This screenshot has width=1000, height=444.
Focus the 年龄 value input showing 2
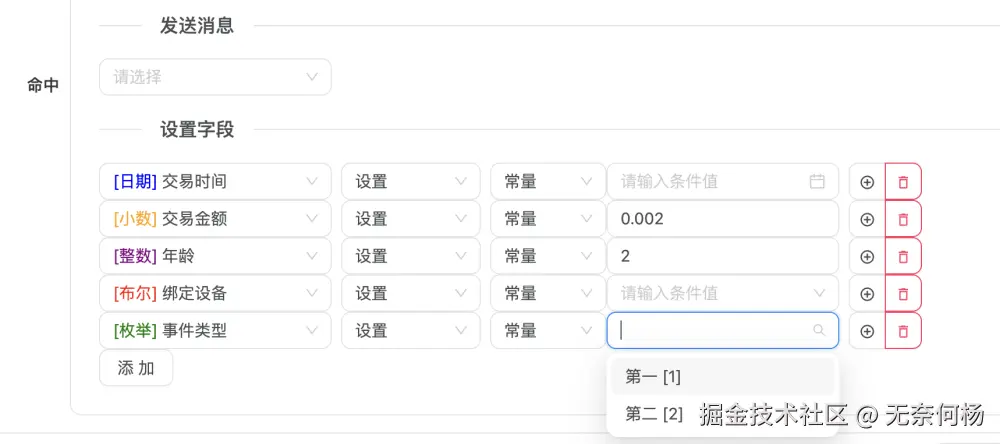coord(722,256)
